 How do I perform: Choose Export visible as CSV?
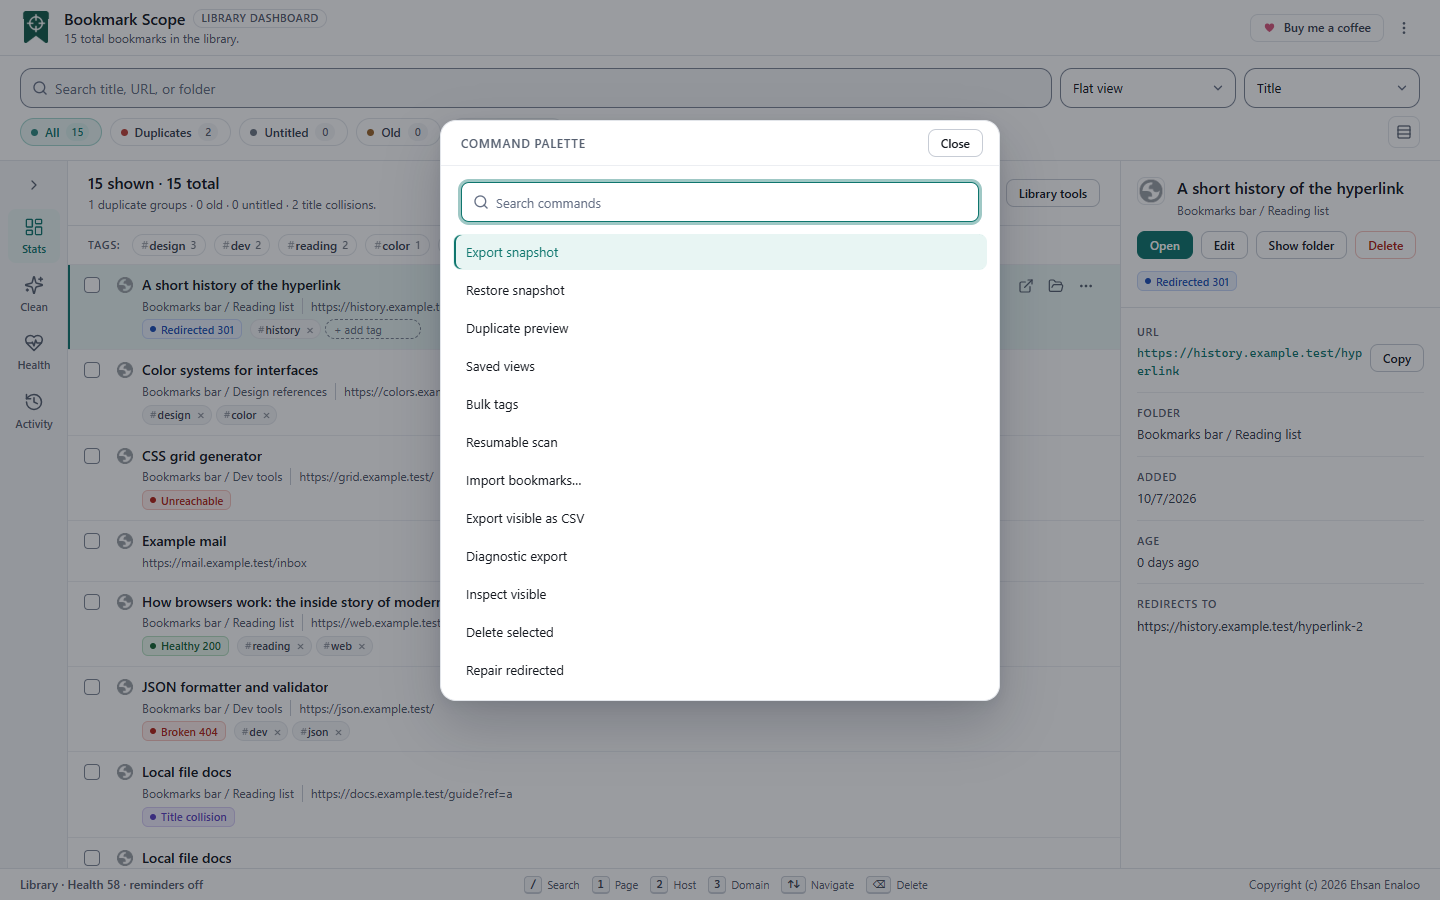click(x=720, y=518)
